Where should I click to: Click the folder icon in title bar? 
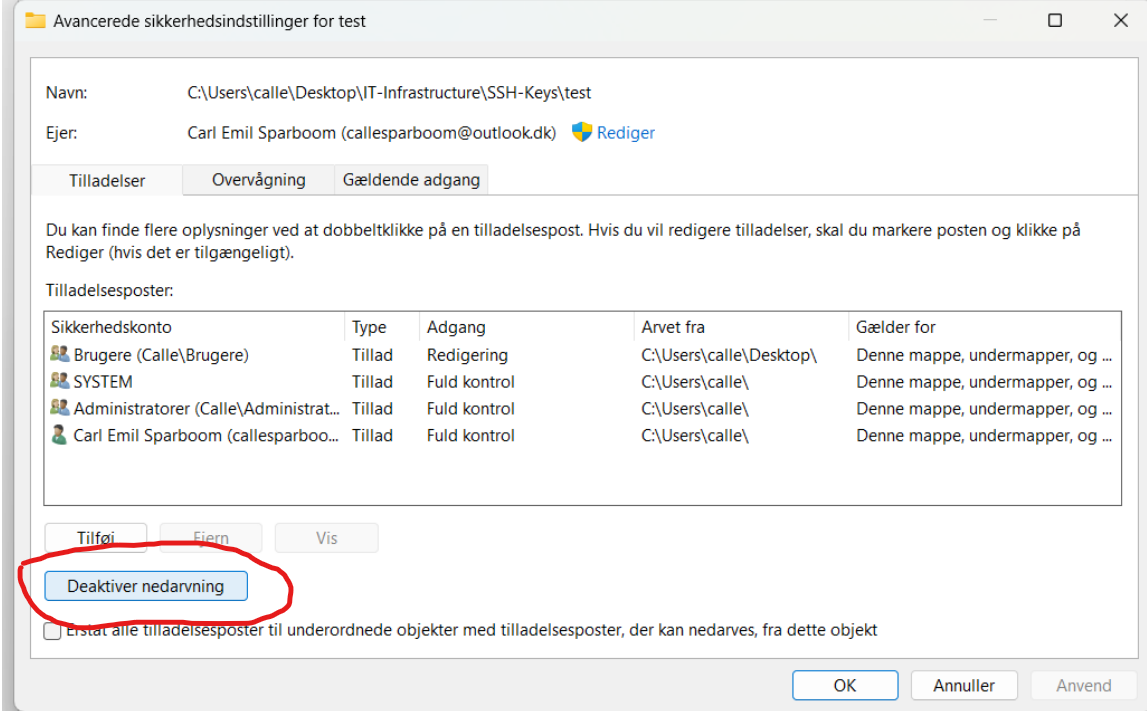point(36,20)
